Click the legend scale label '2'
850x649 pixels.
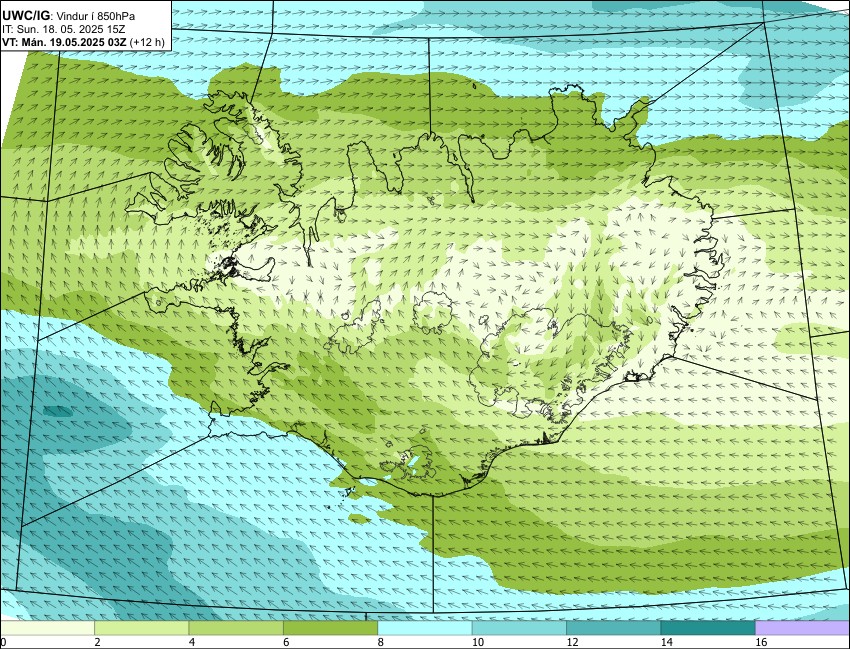tap(97, 642)
